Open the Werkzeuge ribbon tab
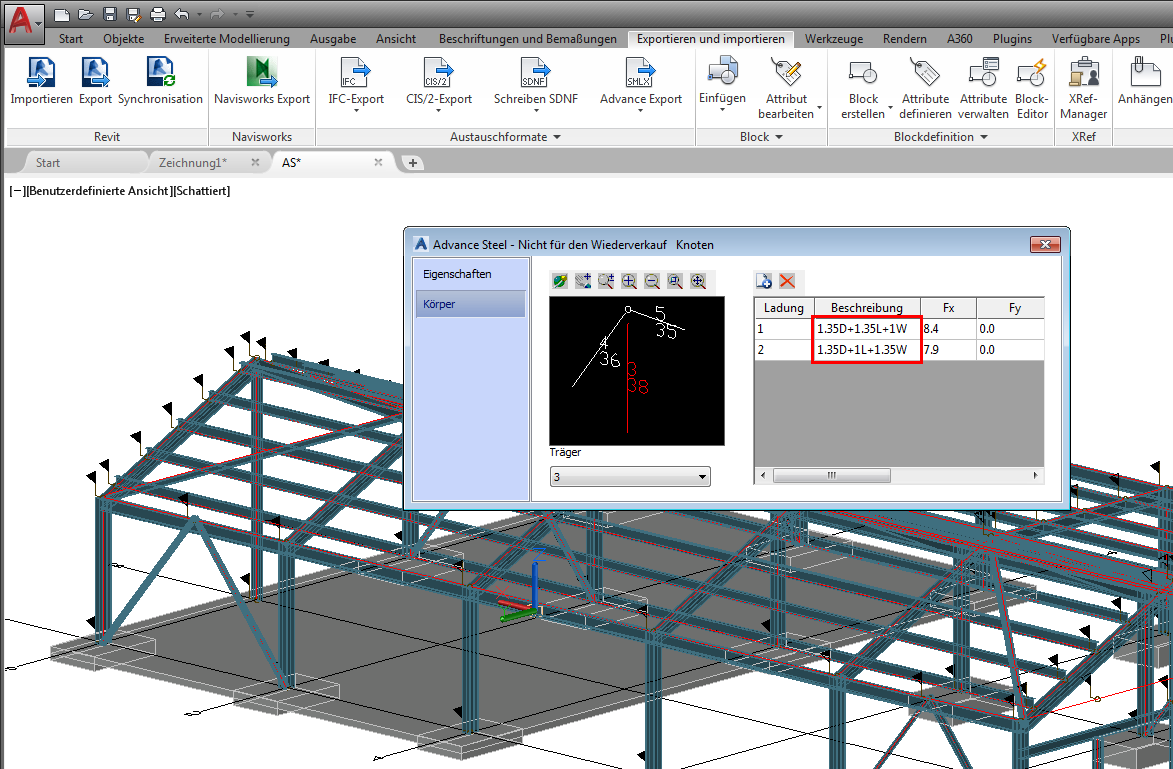The height and width of the screenshot is (769, 1173). 834,39
